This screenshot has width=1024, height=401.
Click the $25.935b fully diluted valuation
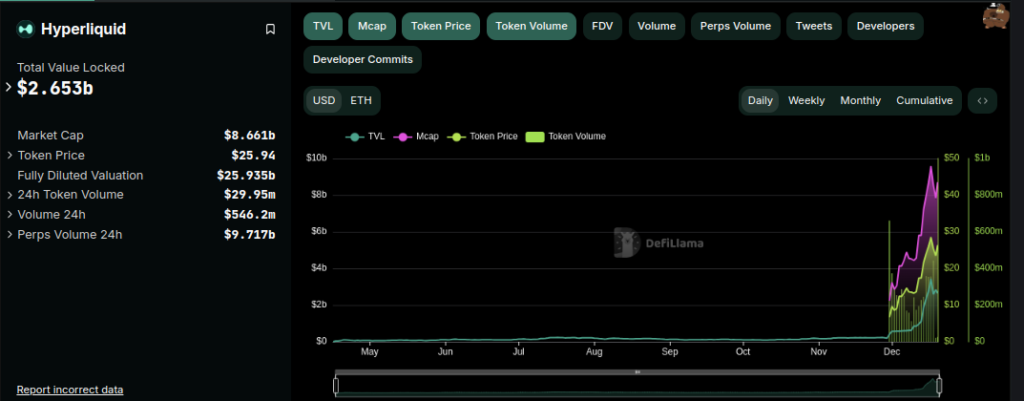[x=246, y=175]
